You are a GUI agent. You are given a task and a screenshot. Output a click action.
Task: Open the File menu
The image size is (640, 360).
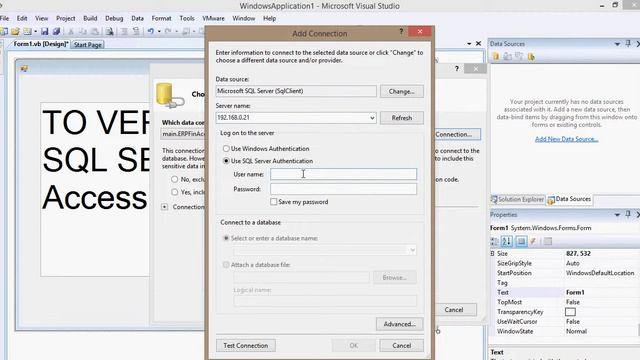coord(4,18)
